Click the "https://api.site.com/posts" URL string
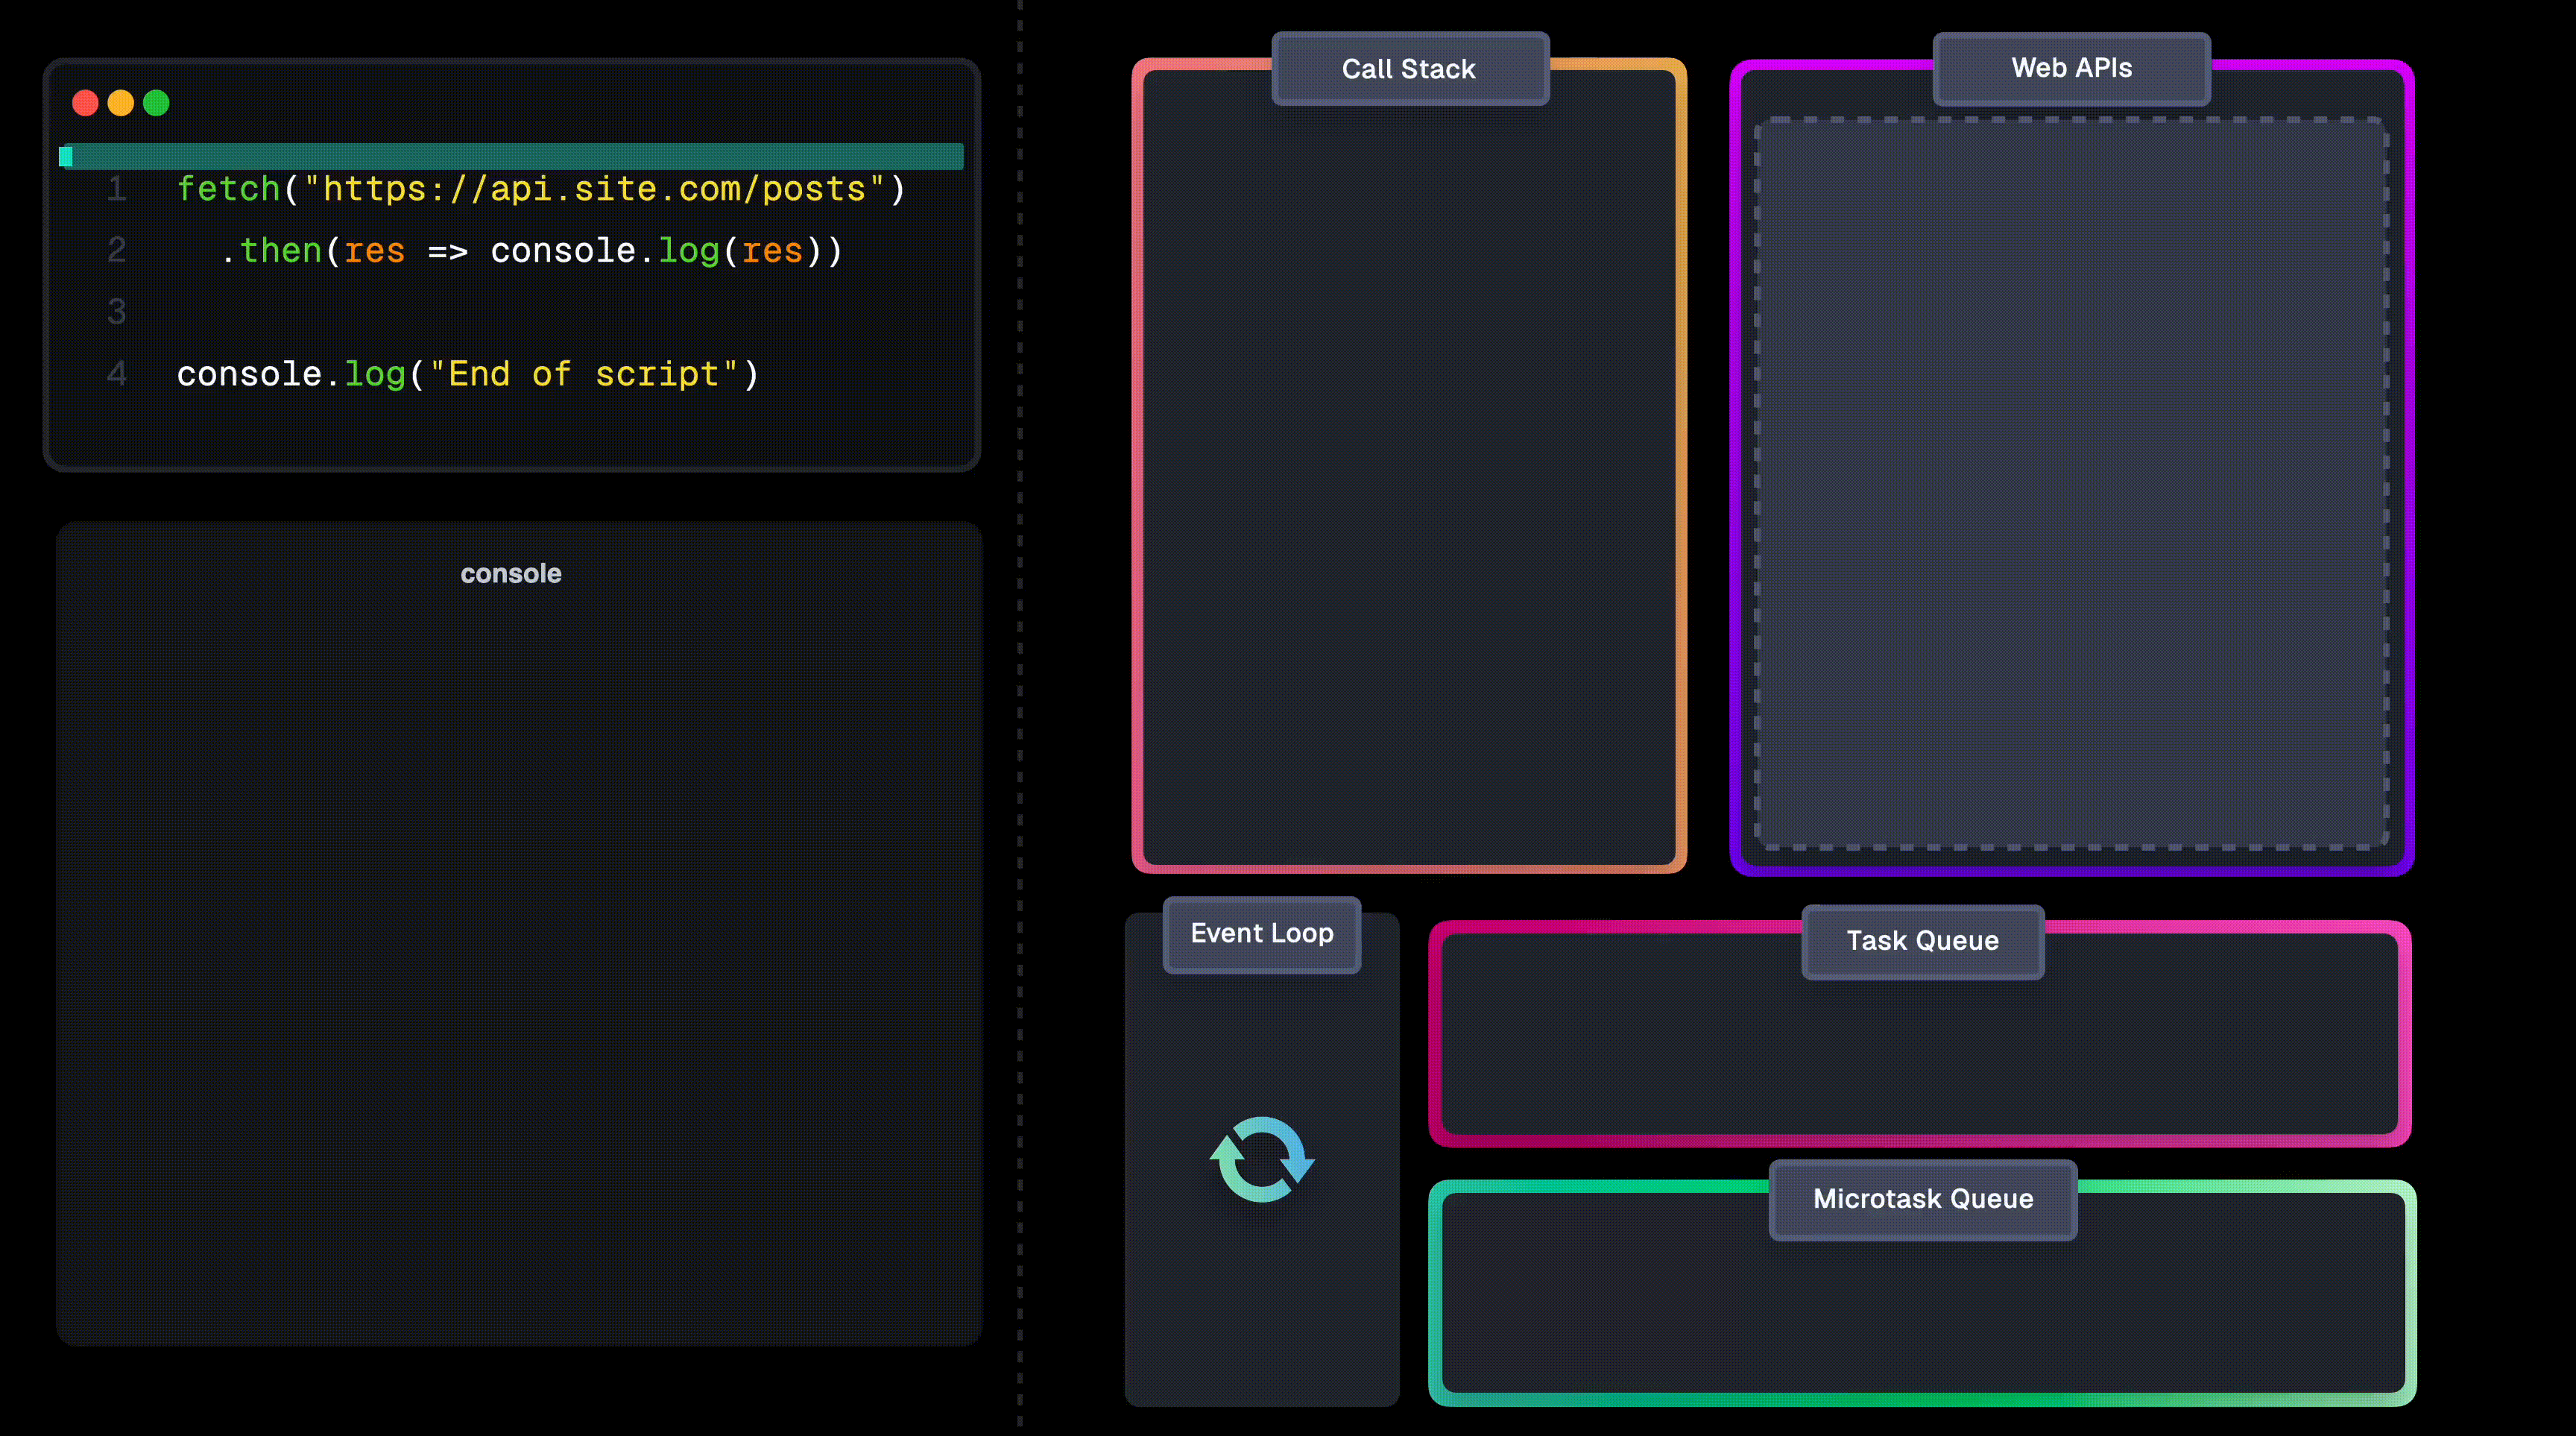2576x1436 pixels. [594, 189]
